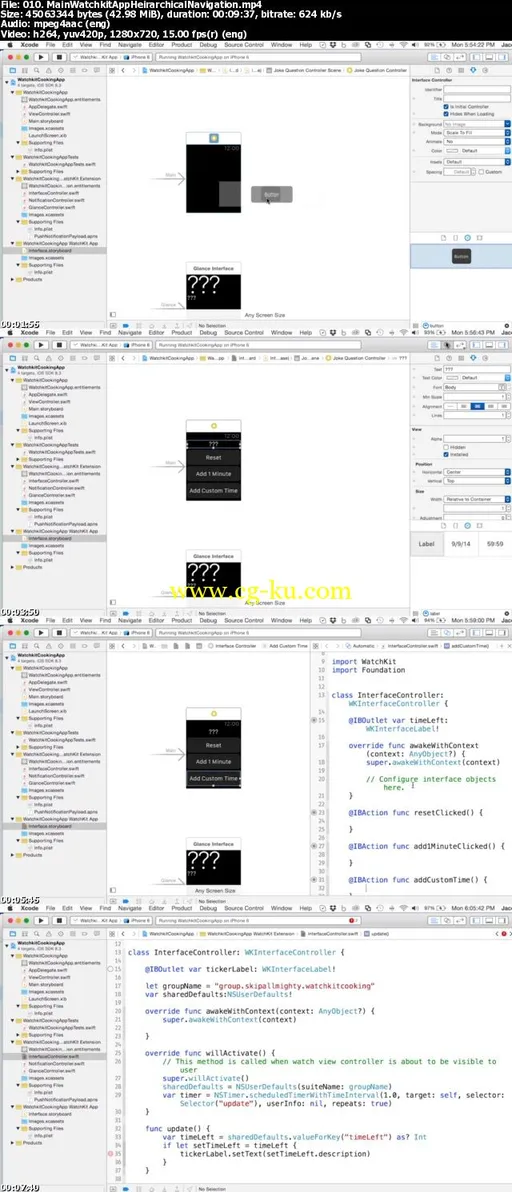Select Object library icon in 00:01:55 frame
512x1192 pixels.
point(467,238)
